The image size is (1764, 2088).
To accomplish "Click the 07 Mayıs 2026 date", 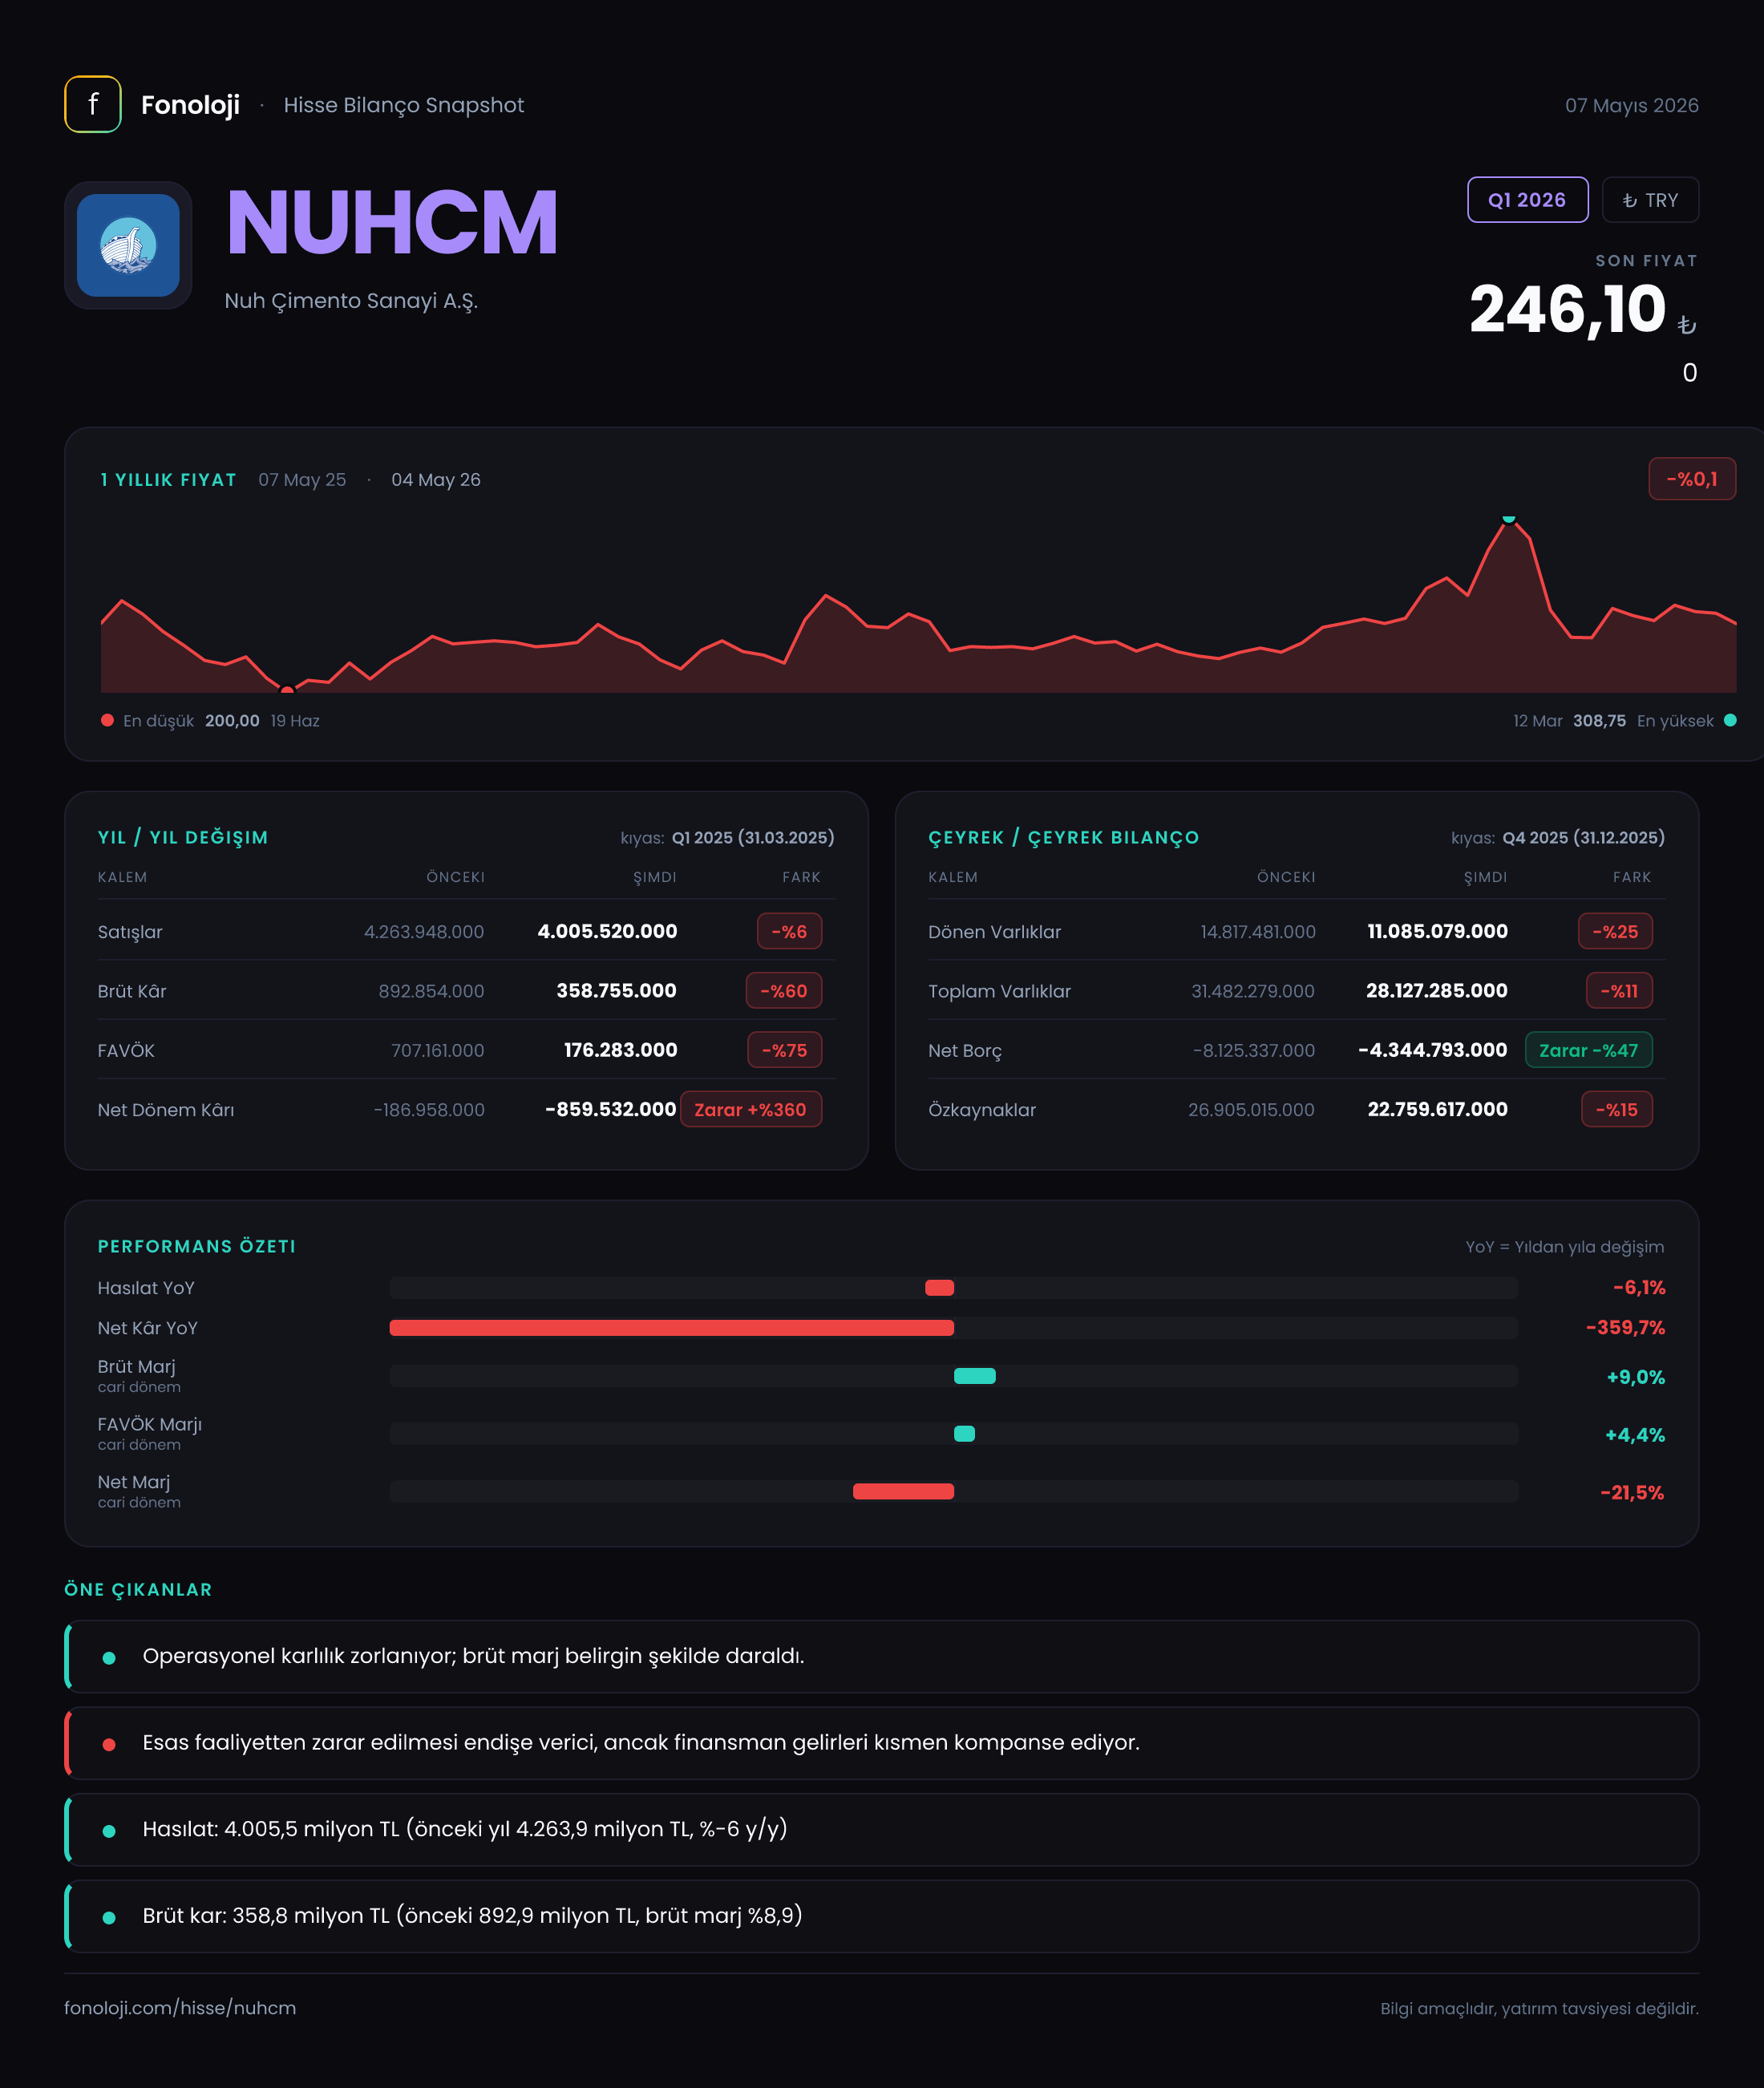I will (x=1631, y=105).
